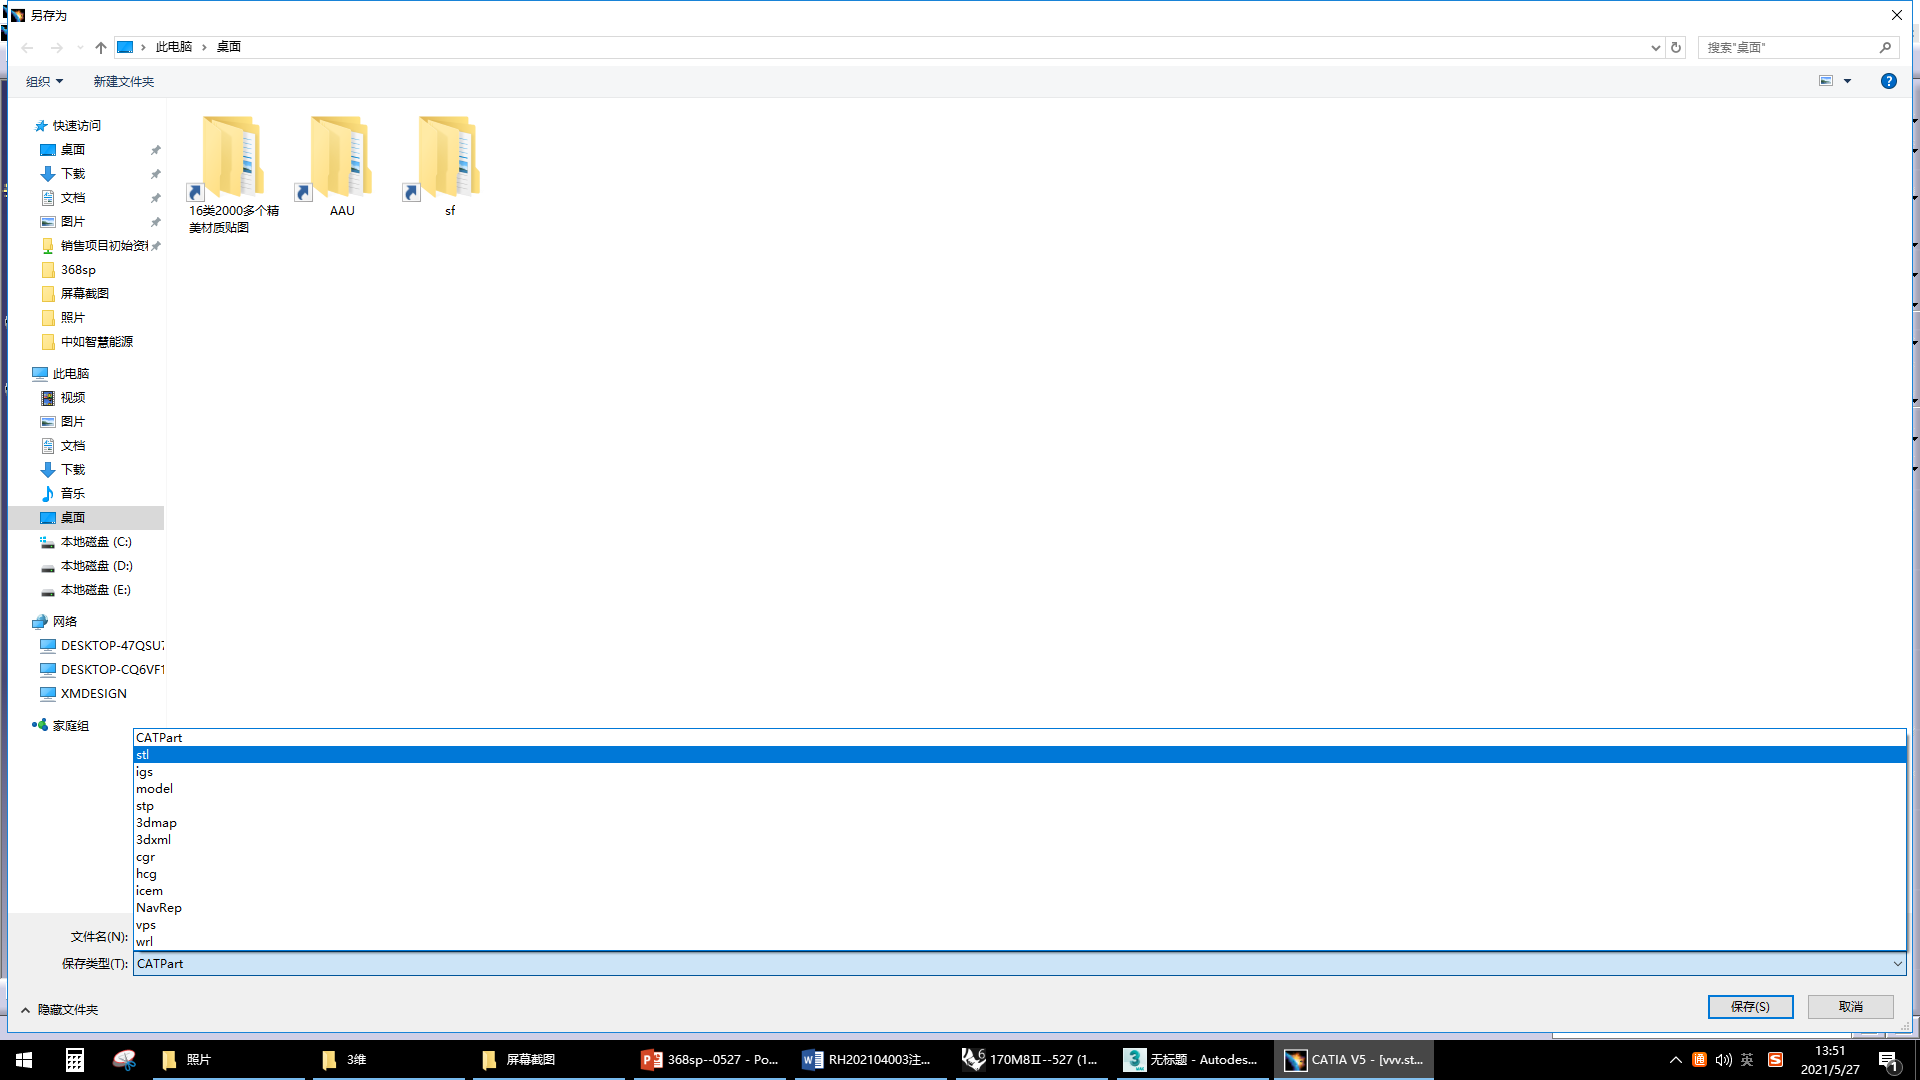
Task: Click the 保存(S) button
Action: pos(1749,1006)
